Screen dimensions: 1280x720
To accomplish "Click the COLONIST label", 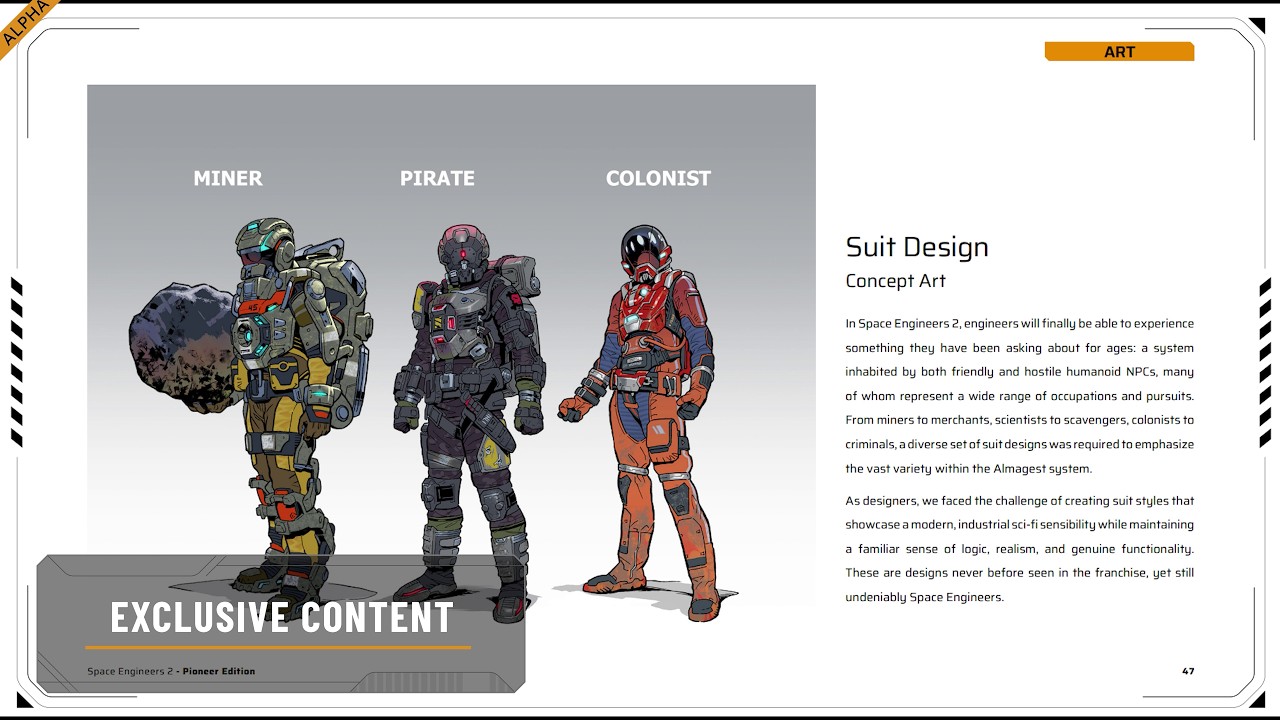I will (x=658, y=179).
